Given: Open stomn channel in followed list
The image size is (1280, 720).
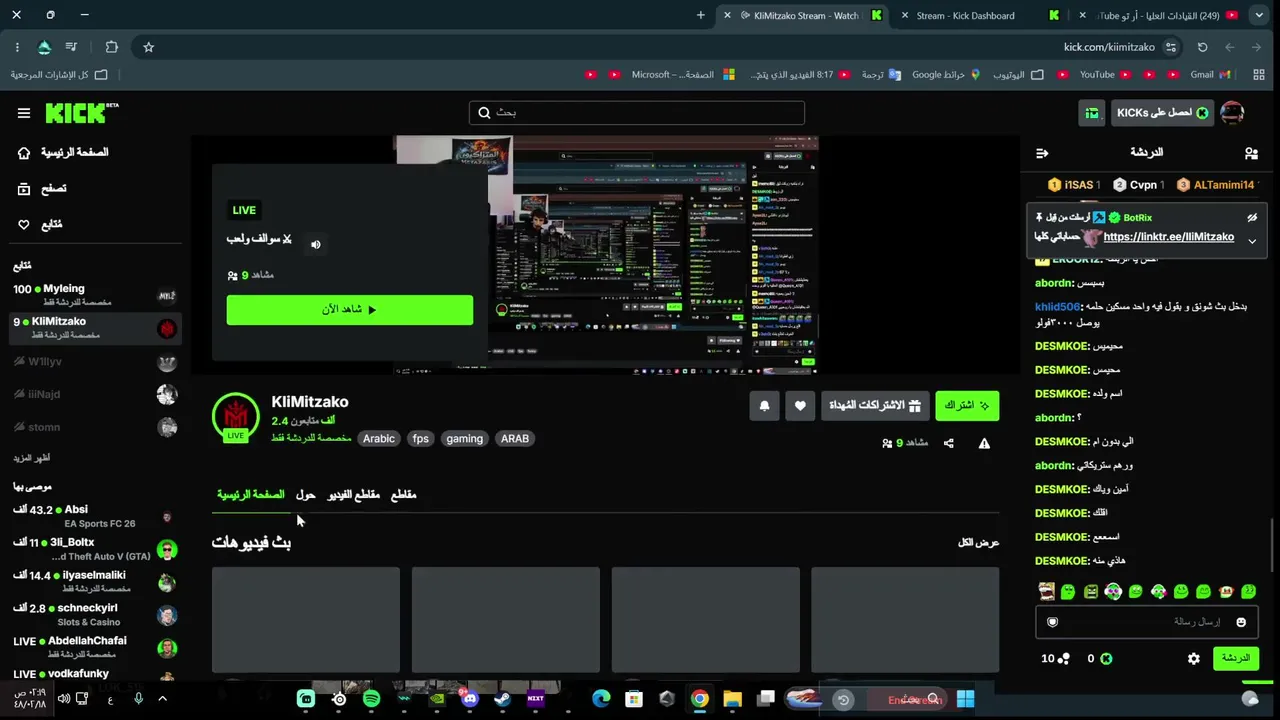Looking at the screenshot, I should coord(95,427).
